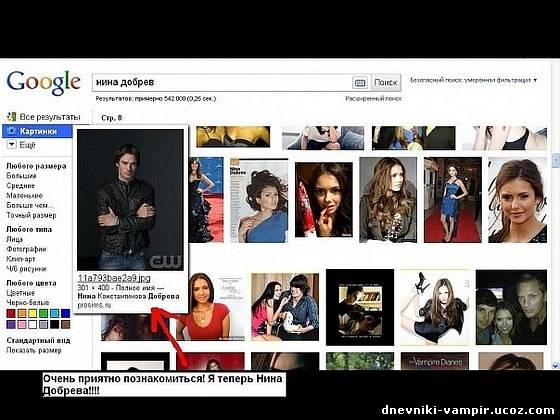Choose the dark blue color swatch

pos(65,313)
